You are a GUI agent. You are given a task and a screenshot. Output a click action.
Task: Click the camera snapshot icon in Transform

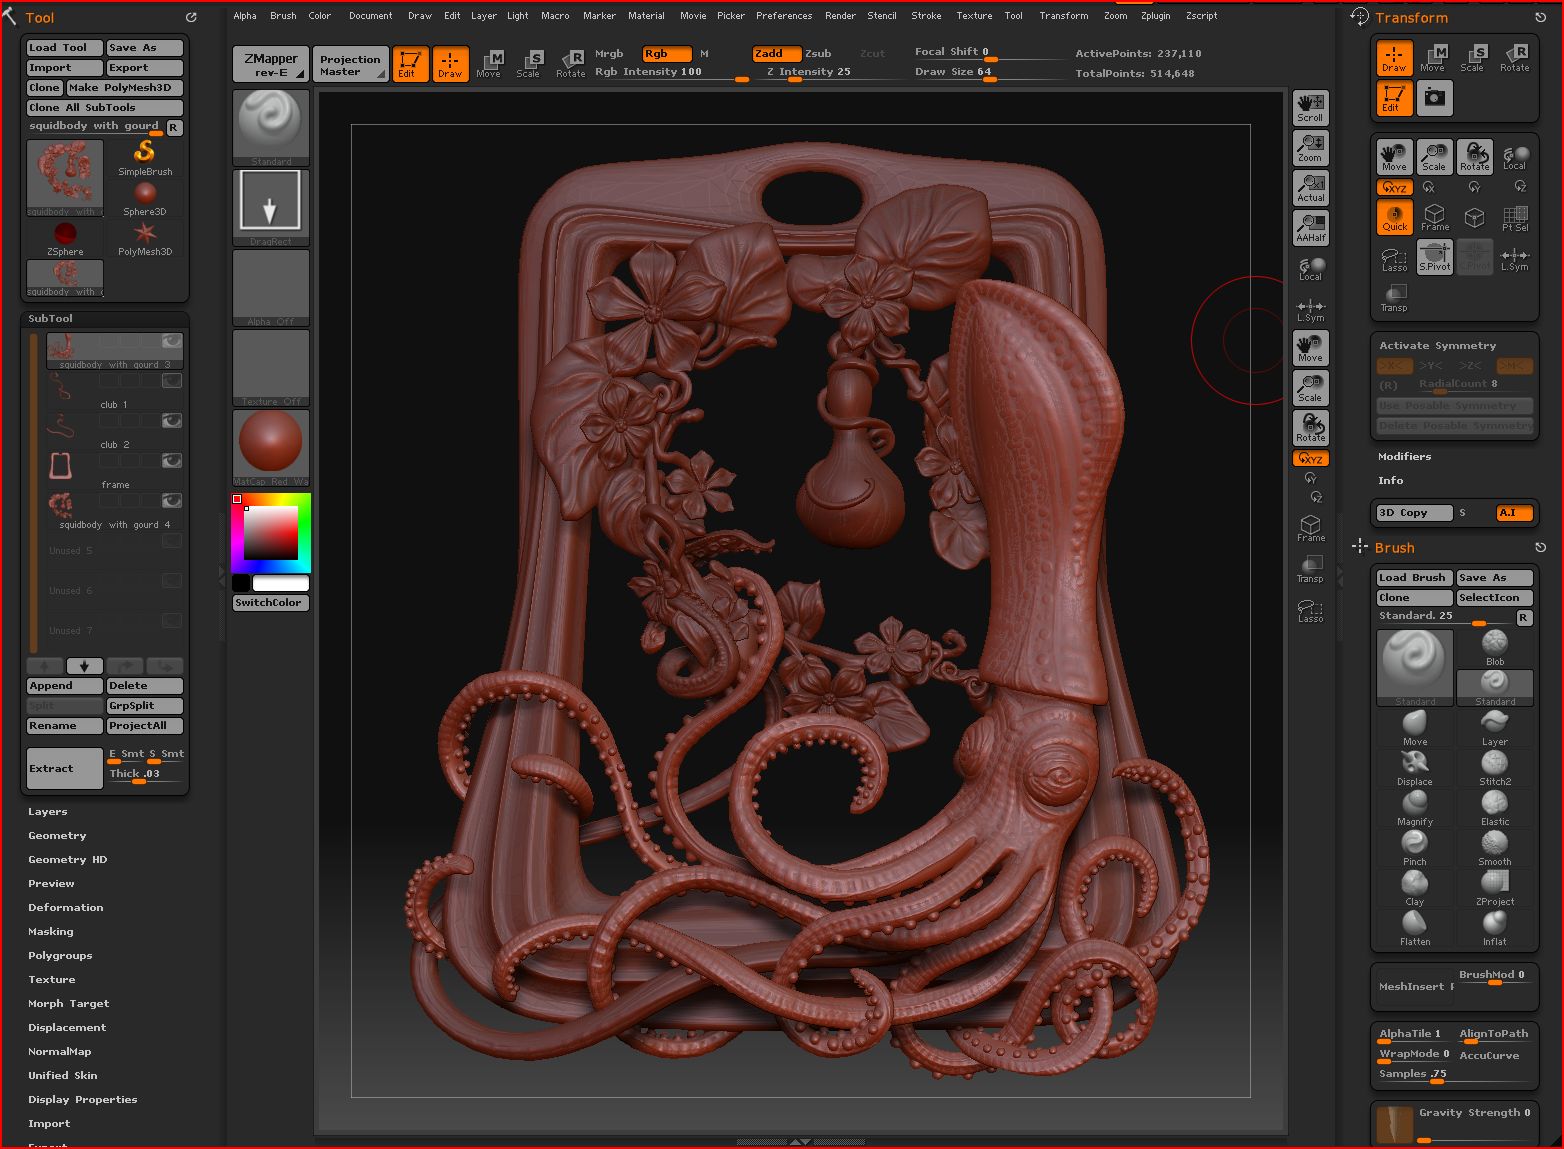[x=1434, y=97]
